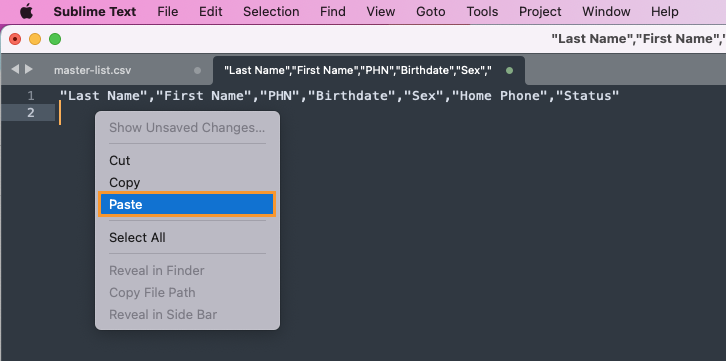Viewport: 726px width, 361px height.
Task: Choose Cut from the context menu
Action: pos(187,161)
